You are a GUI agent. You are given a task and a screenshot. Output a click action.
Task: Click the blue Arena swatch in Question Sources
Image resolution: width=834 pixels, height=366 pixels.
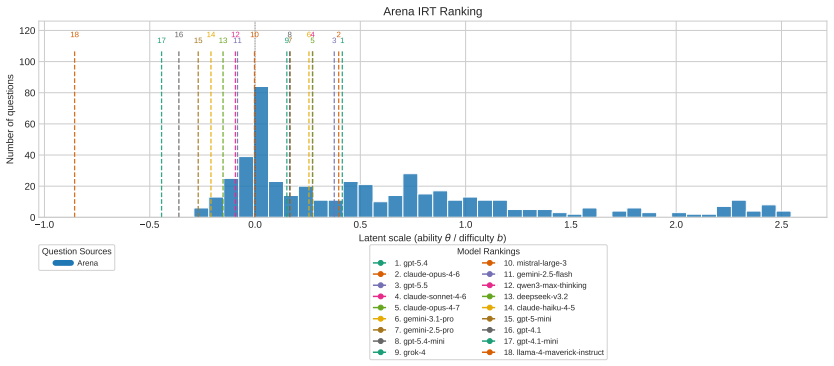62,262
